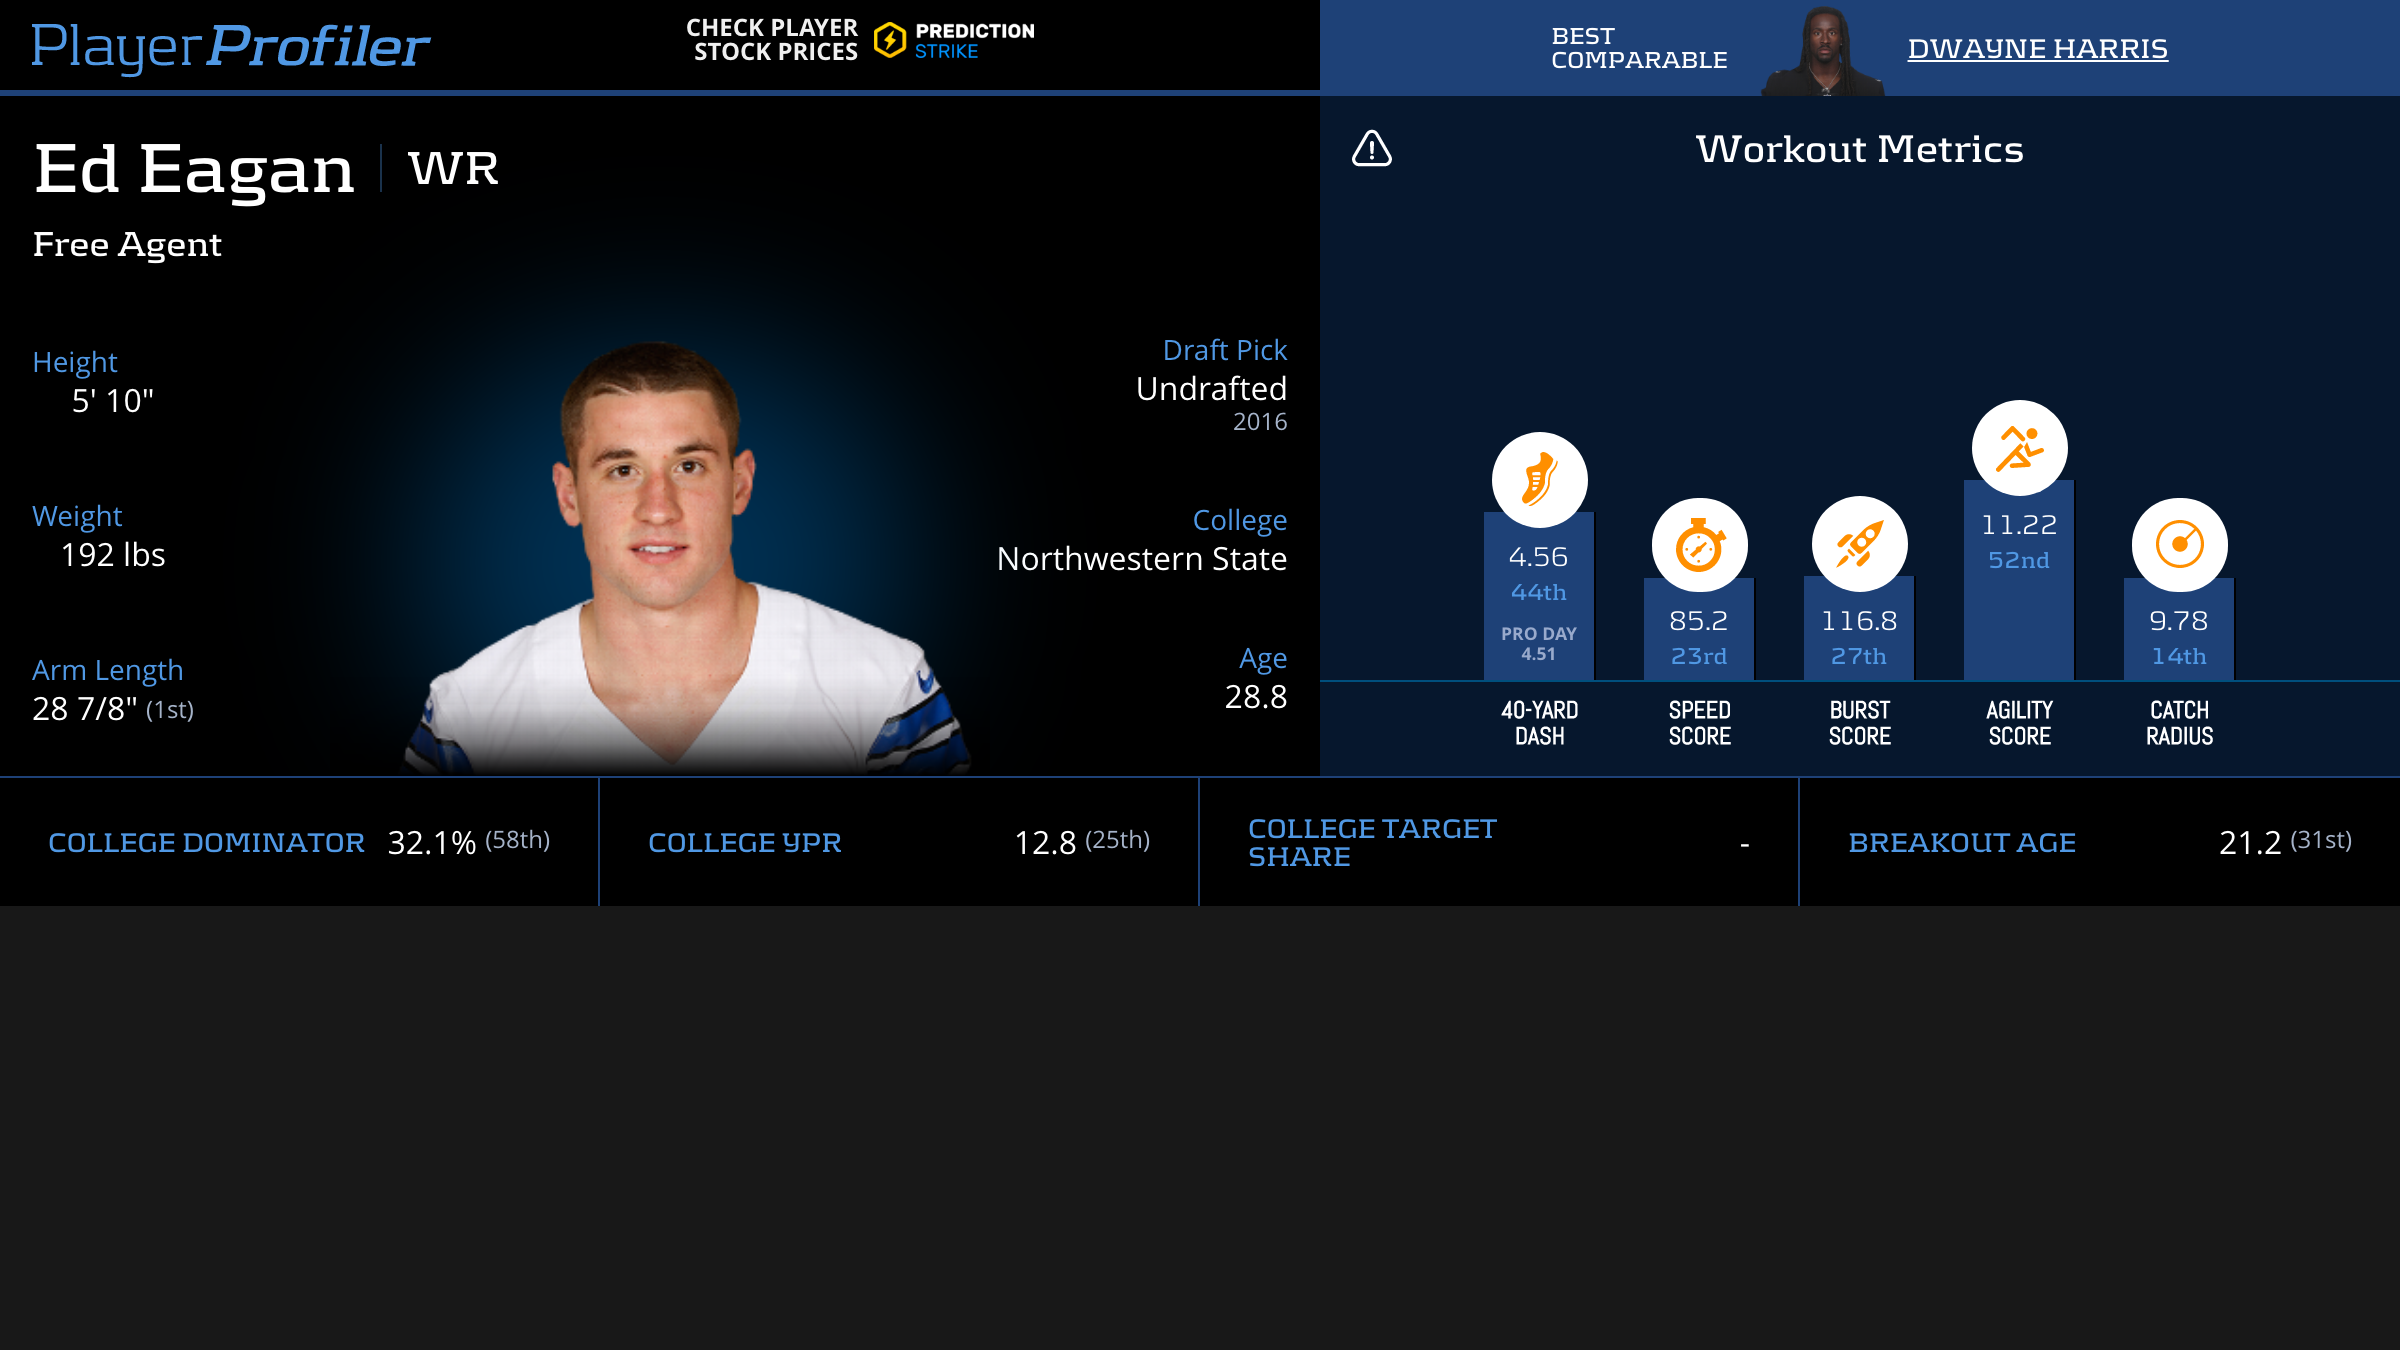
Task: Open the Dwayne Harris comparable player link
Action: (x=2037, y=48)
